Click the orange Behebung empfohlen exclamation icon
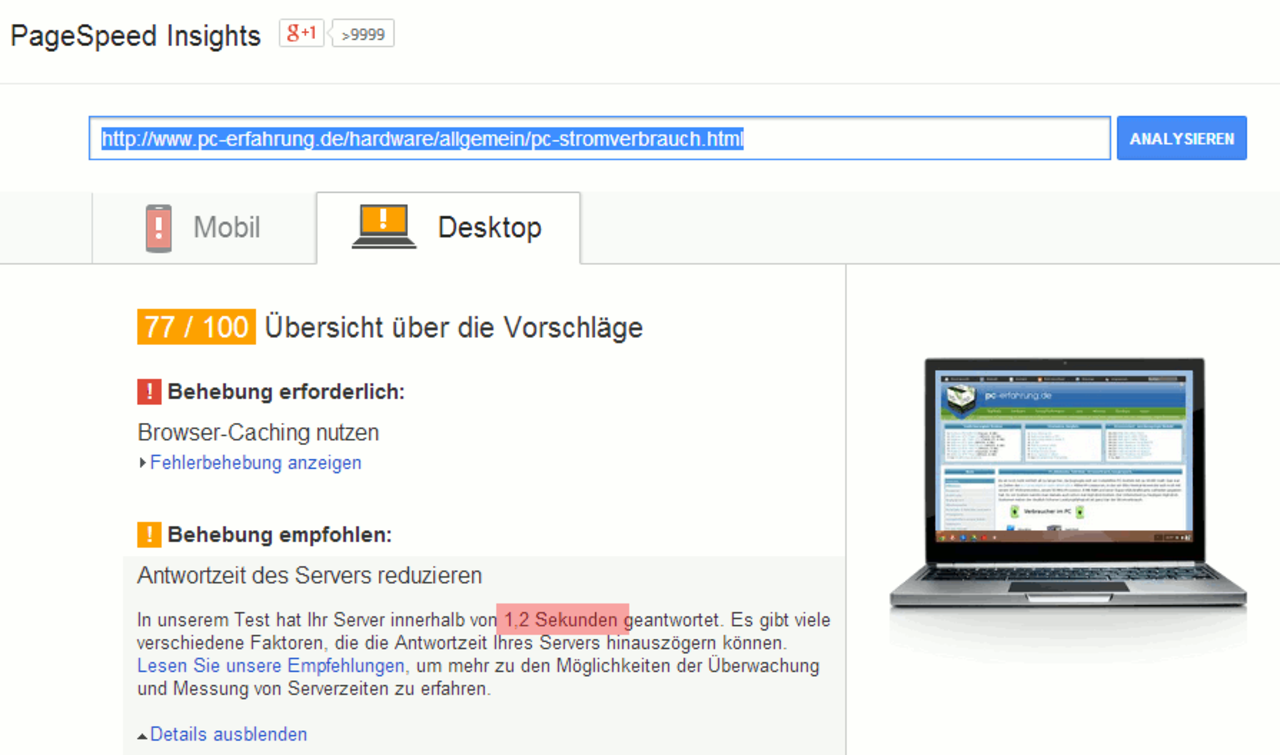The image size is (1280, 755). click(149, 535)
